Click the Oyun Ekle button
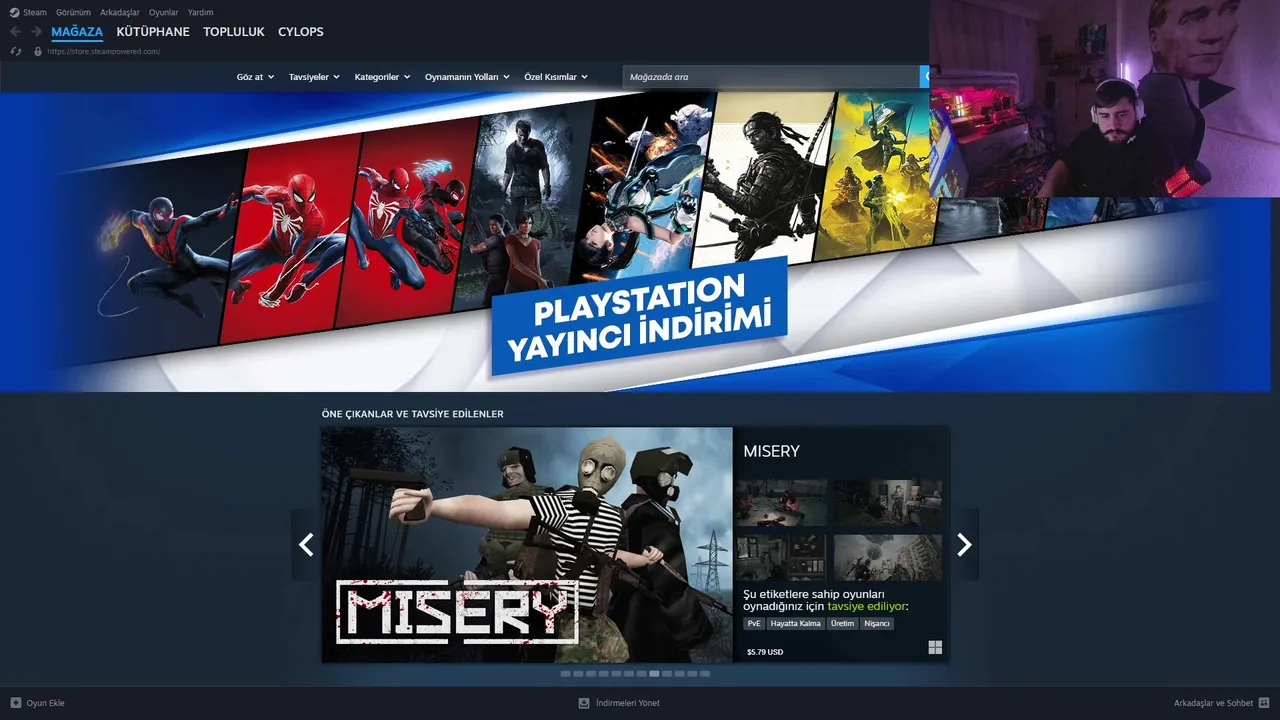The width and height of the screenshot is (1280, 720). (37, 703)
